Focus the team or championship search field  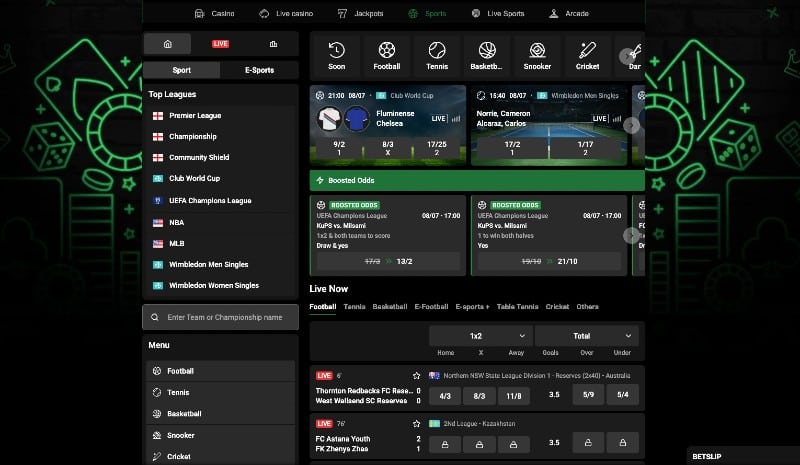[x=220, y=317]
